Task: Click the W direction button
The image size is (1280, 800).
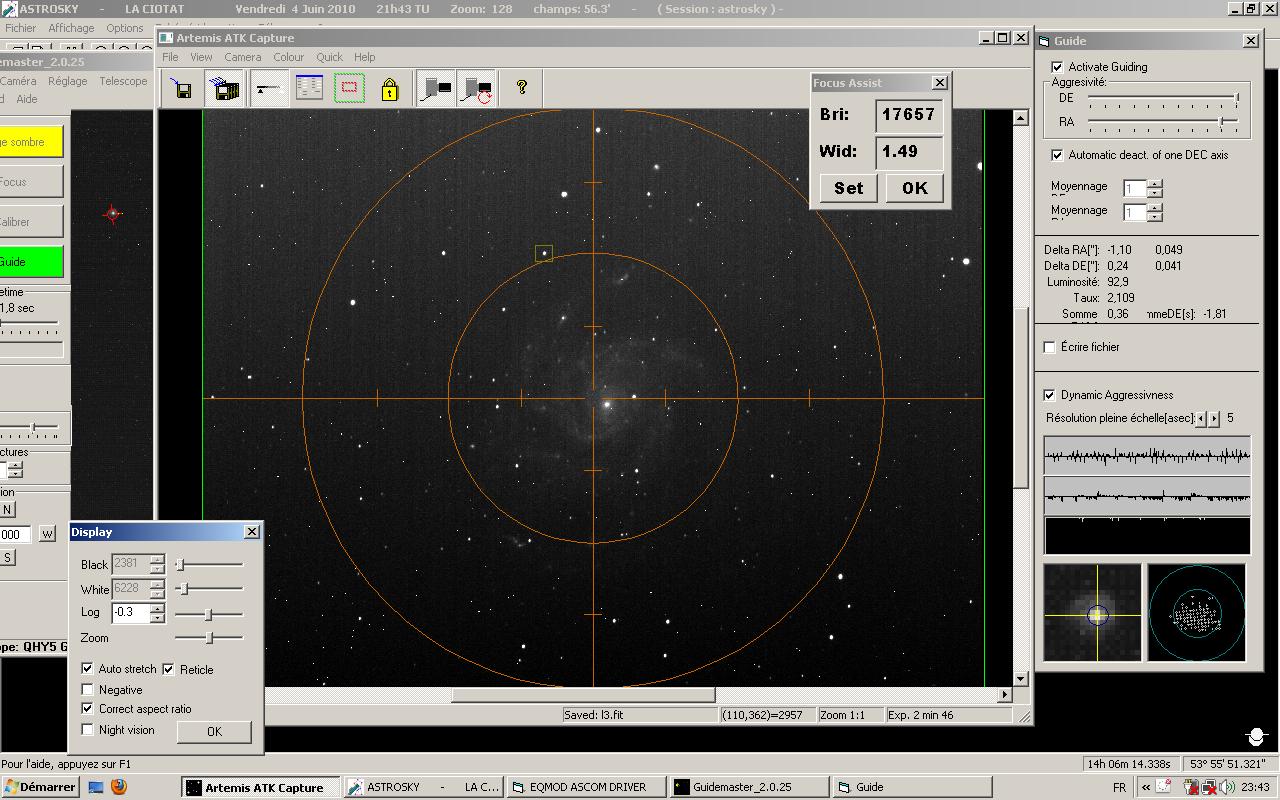Action: coord(47,534)
